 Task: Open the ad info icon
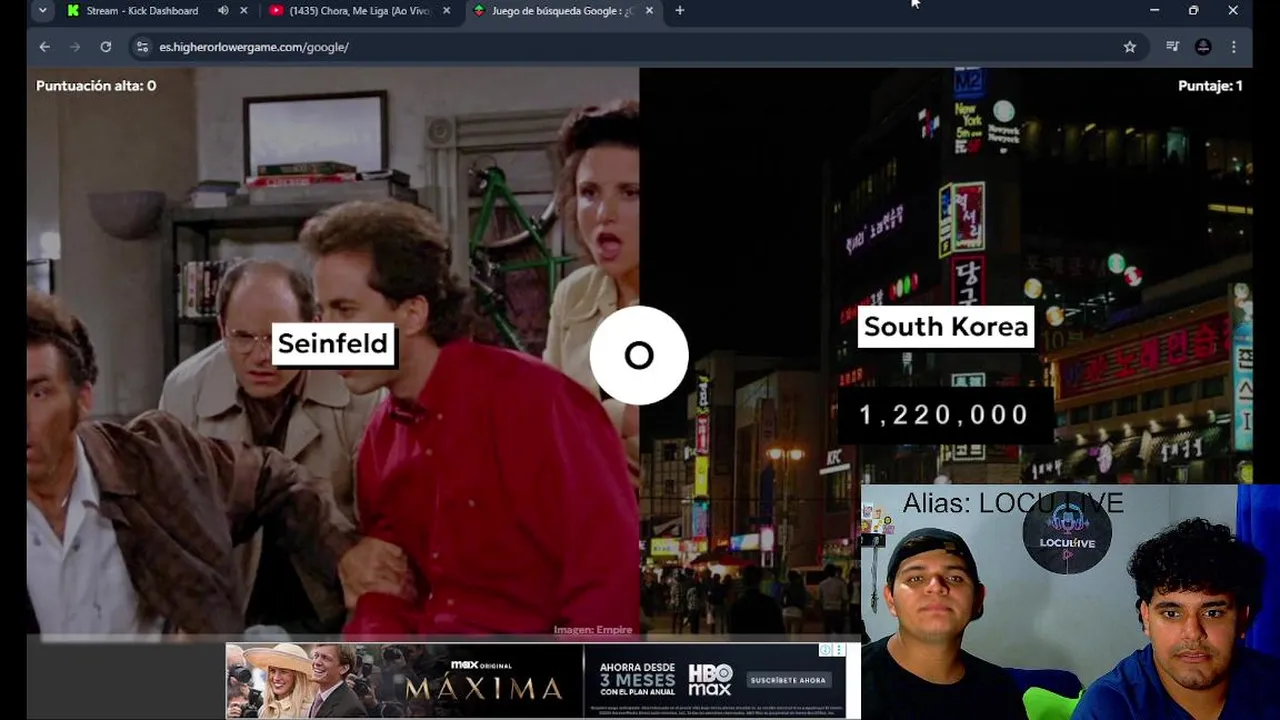click(826, 650)
